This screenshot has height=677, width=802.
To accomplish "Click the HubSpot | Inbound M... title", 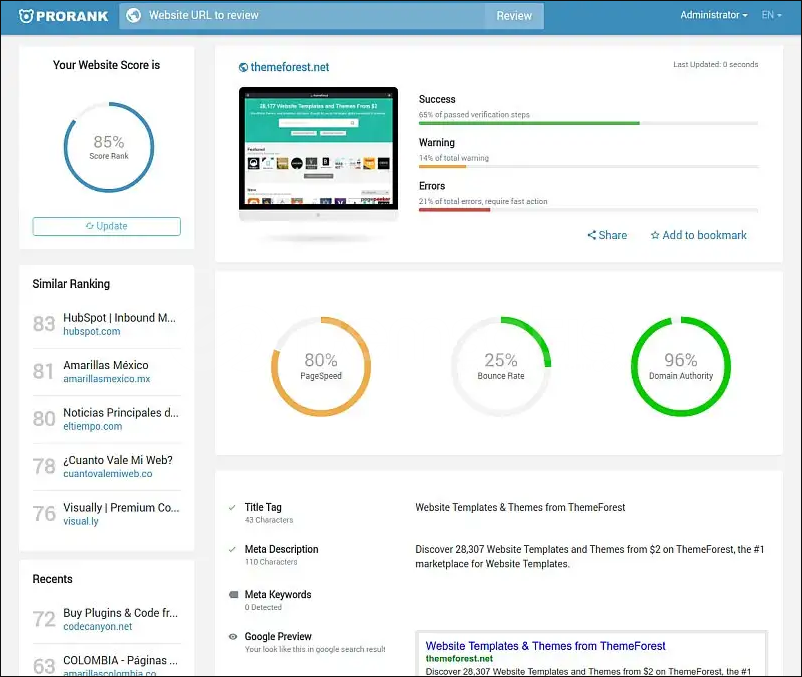I will [x=119, y=318].
